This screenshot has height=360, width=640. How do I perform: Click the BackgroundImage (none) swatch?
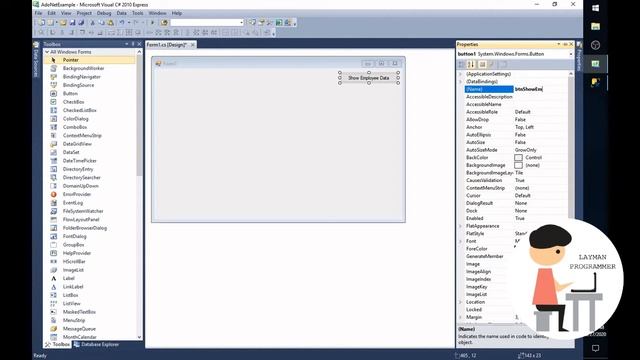[518, 165]
